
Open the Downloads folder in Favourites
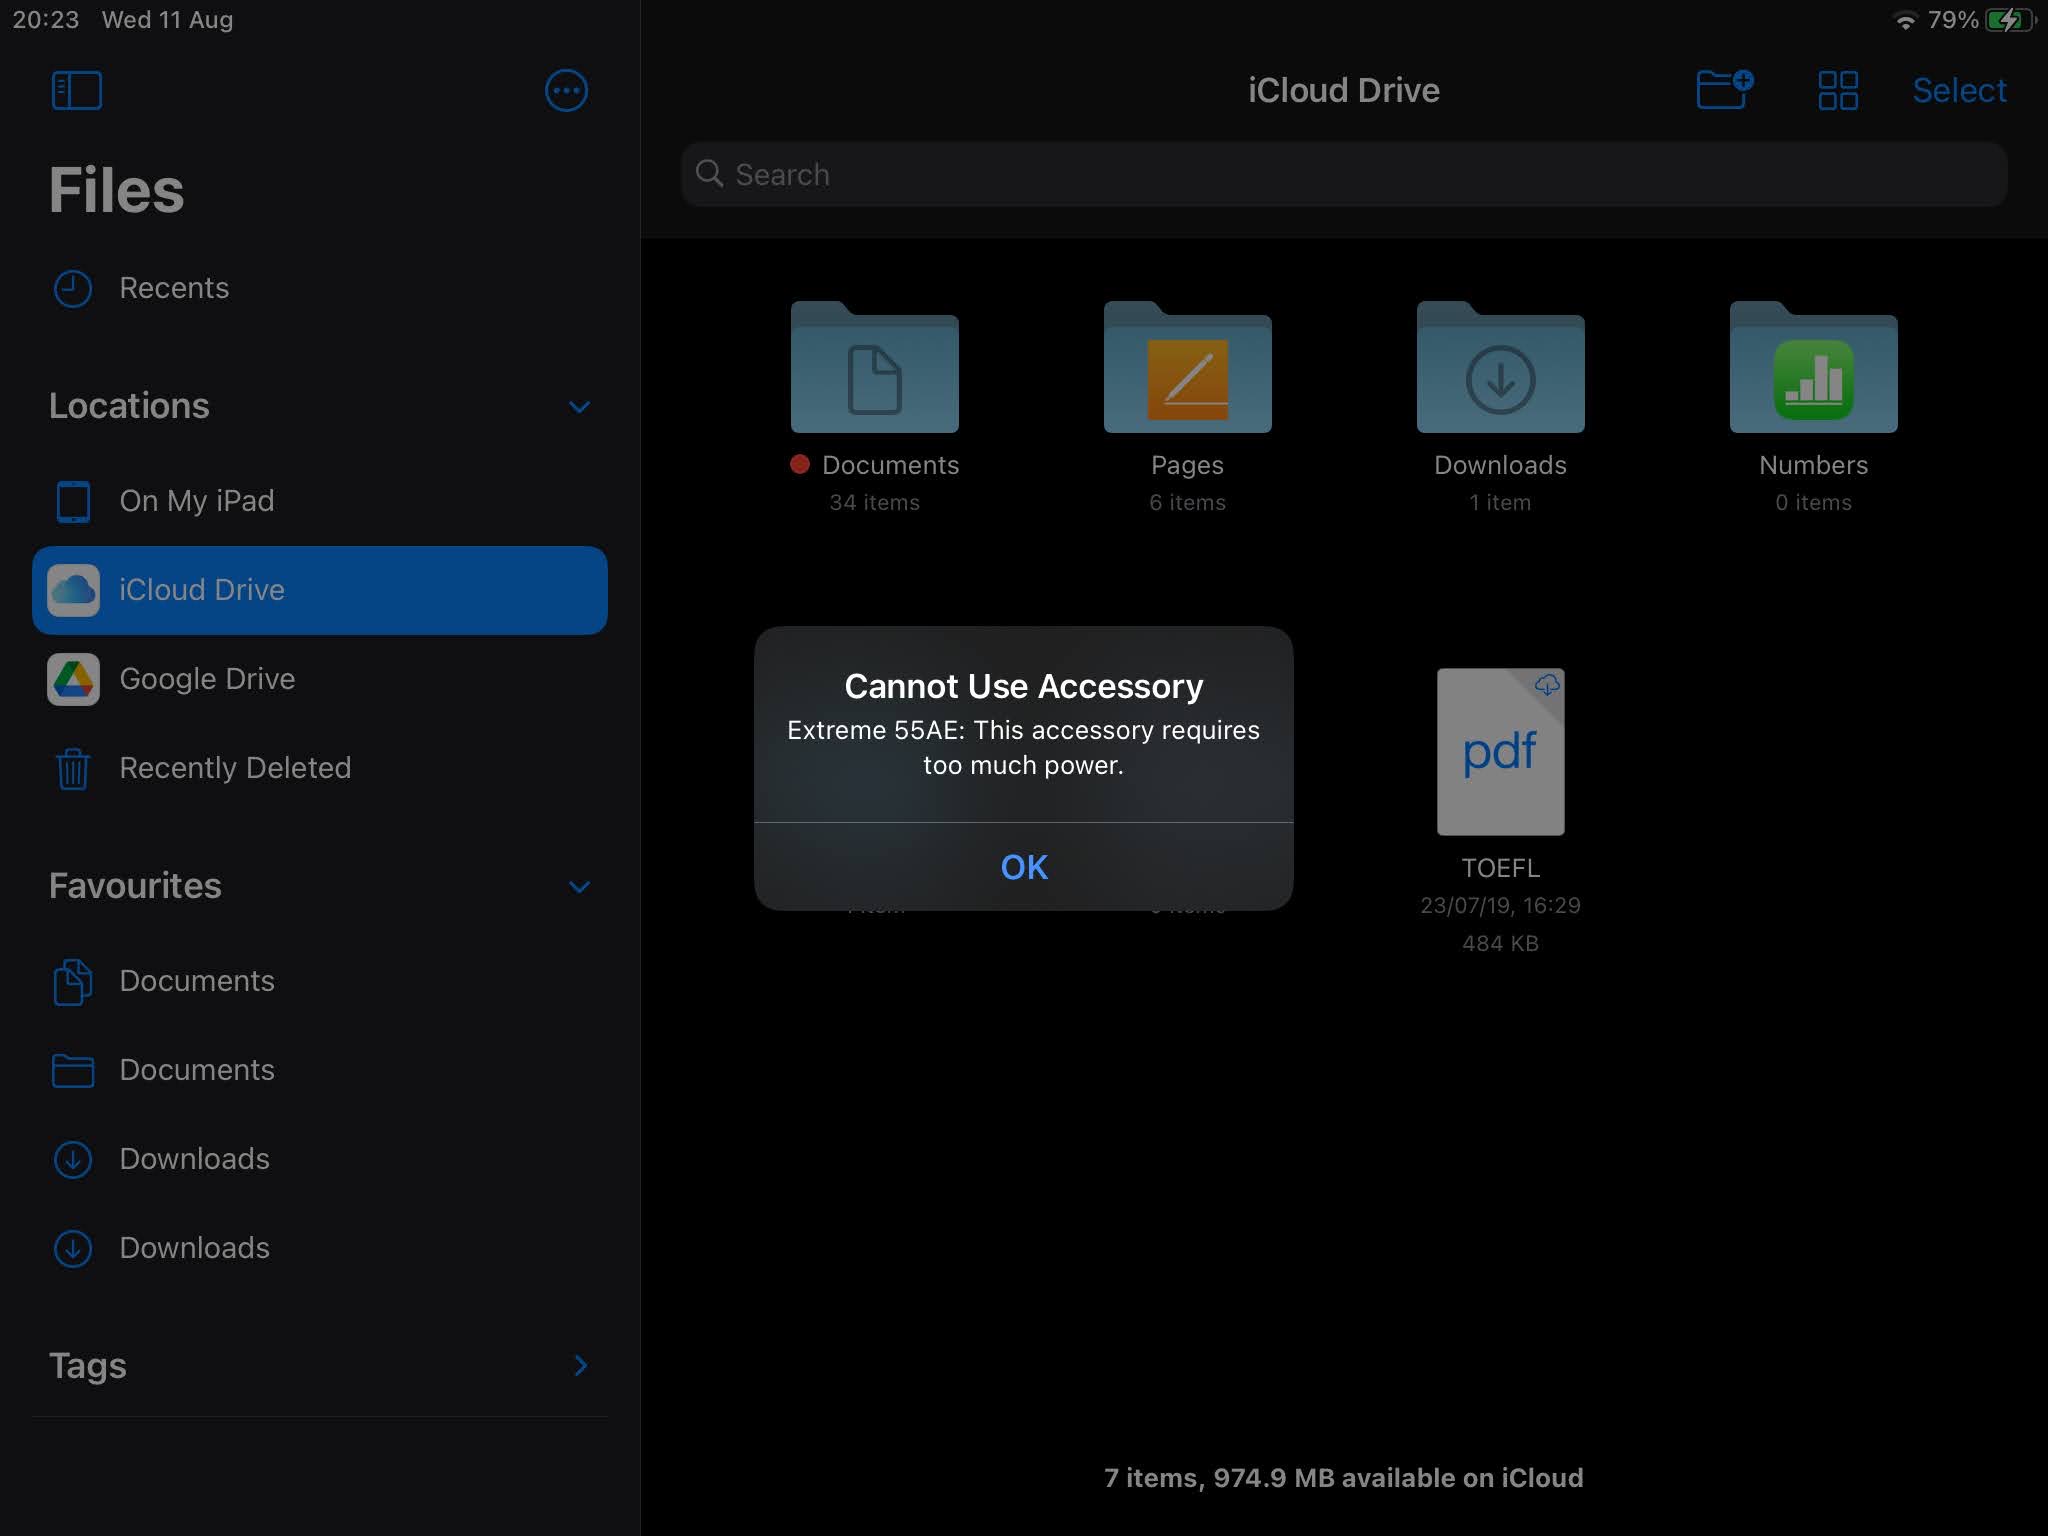point(193,1159)
